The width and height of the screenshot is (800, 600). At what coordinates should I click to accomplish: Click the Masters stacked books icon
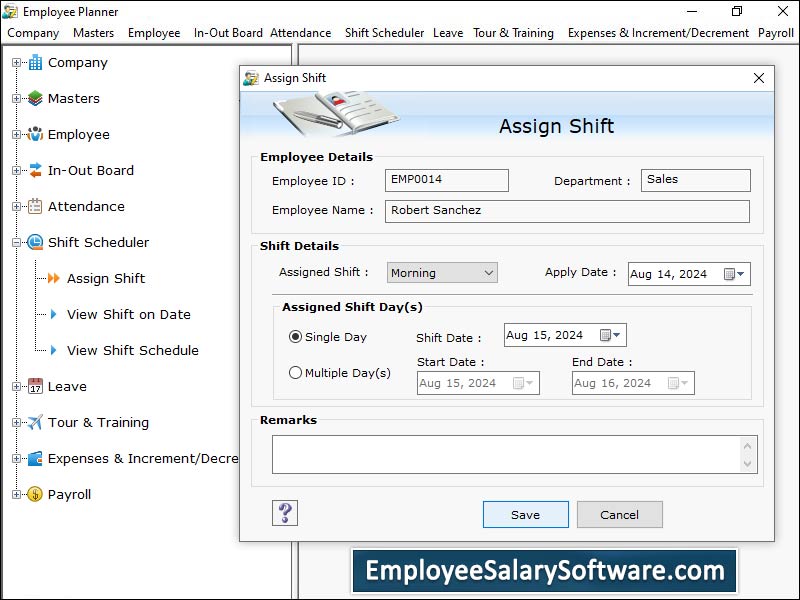[35, 98]
